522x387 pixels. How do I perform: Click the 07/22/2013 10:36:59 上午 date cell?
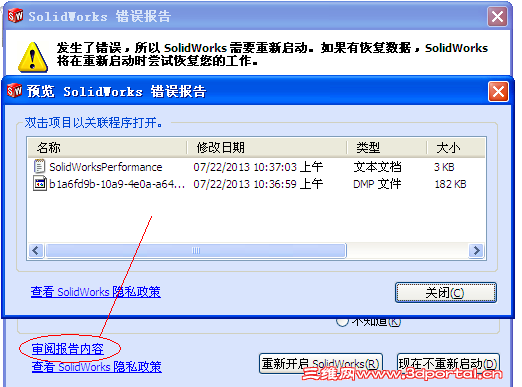tap(258, 184)
